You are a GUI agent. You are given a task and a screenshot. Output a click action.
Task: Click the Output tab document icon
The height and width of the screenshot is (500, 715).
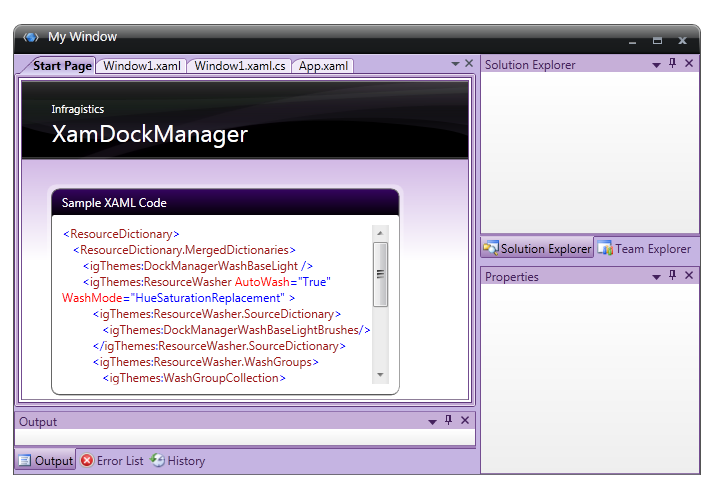point(25,461)
